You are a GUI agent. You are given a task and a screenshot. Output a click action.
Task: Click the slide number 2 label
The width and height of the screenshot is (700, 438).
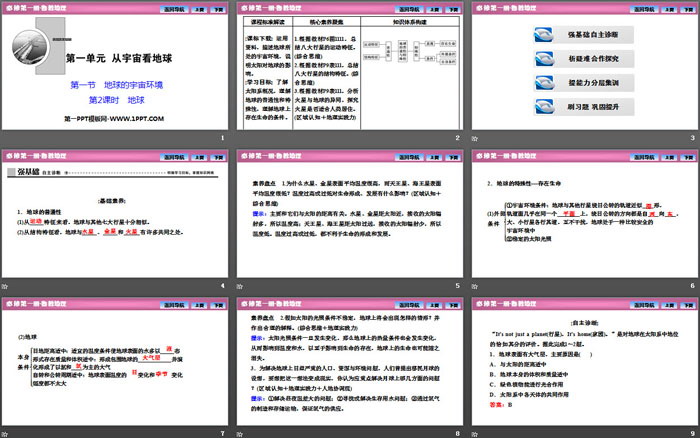[458, 138]
